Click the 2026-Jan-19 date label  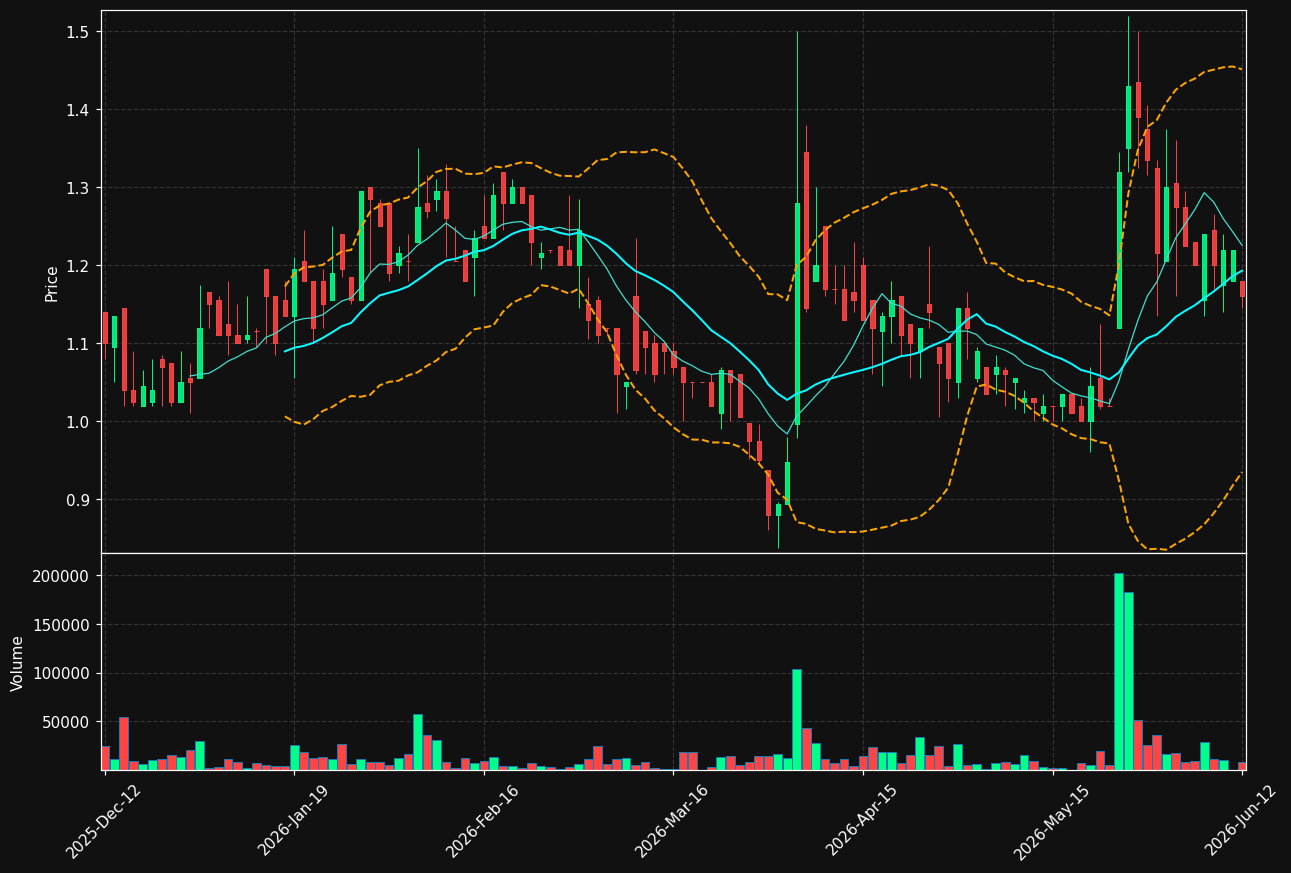[x=294, y=821]
